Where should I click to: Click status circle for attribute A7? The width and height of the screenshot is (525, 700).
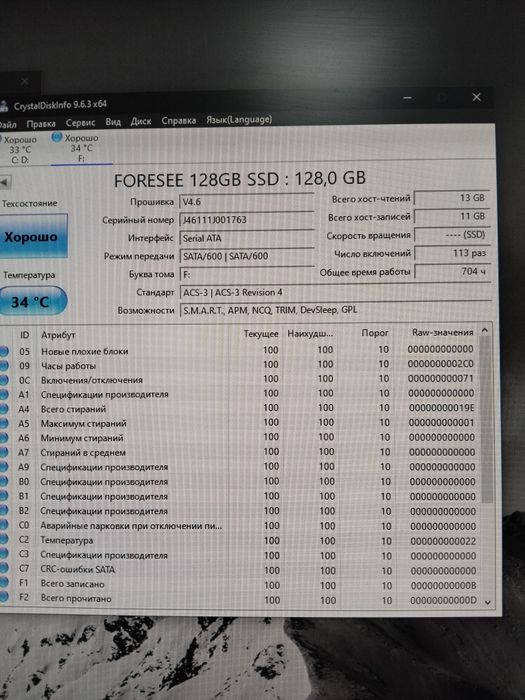click(x=4, y=453)
